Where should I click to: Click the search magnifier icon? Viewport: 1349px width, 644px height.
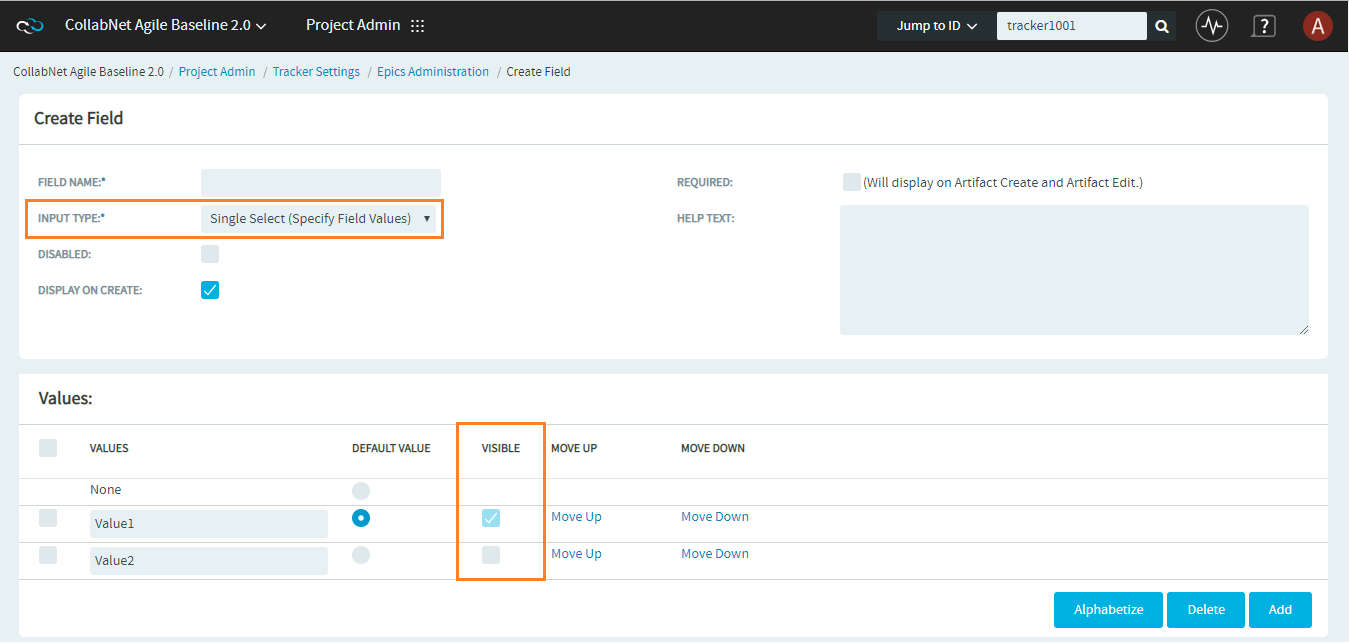pos(1162,27)
